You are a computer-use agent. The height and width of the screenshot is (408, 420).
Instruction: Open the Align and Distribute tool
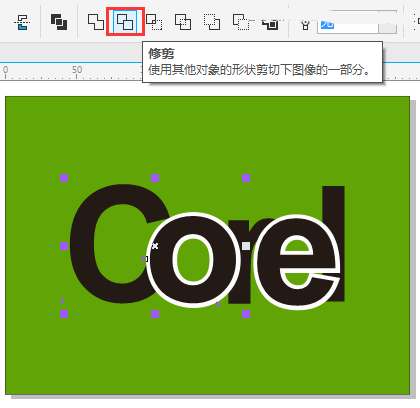point(22,22)
